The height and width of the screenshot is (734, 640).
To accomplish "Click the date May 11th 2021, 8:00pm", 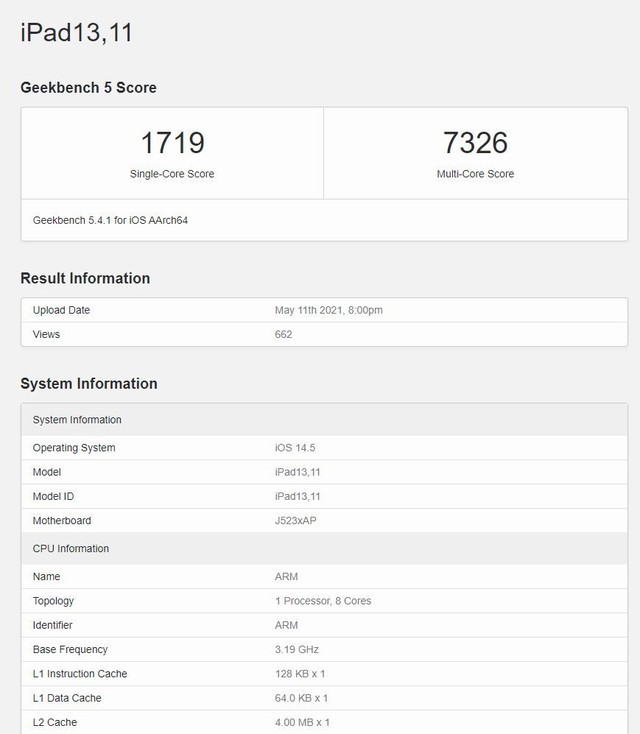I will coord(329,310).
